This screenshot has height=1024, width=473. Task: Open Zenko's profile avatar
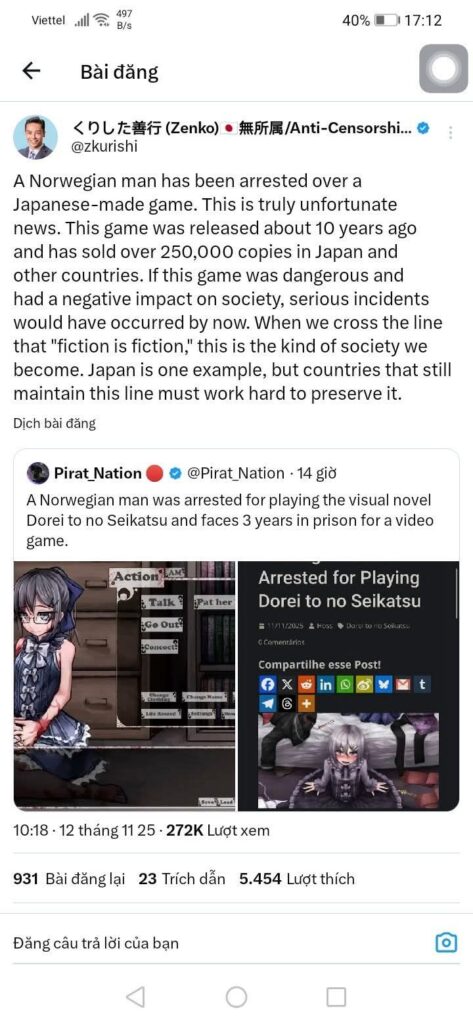(x=35, y=138)
